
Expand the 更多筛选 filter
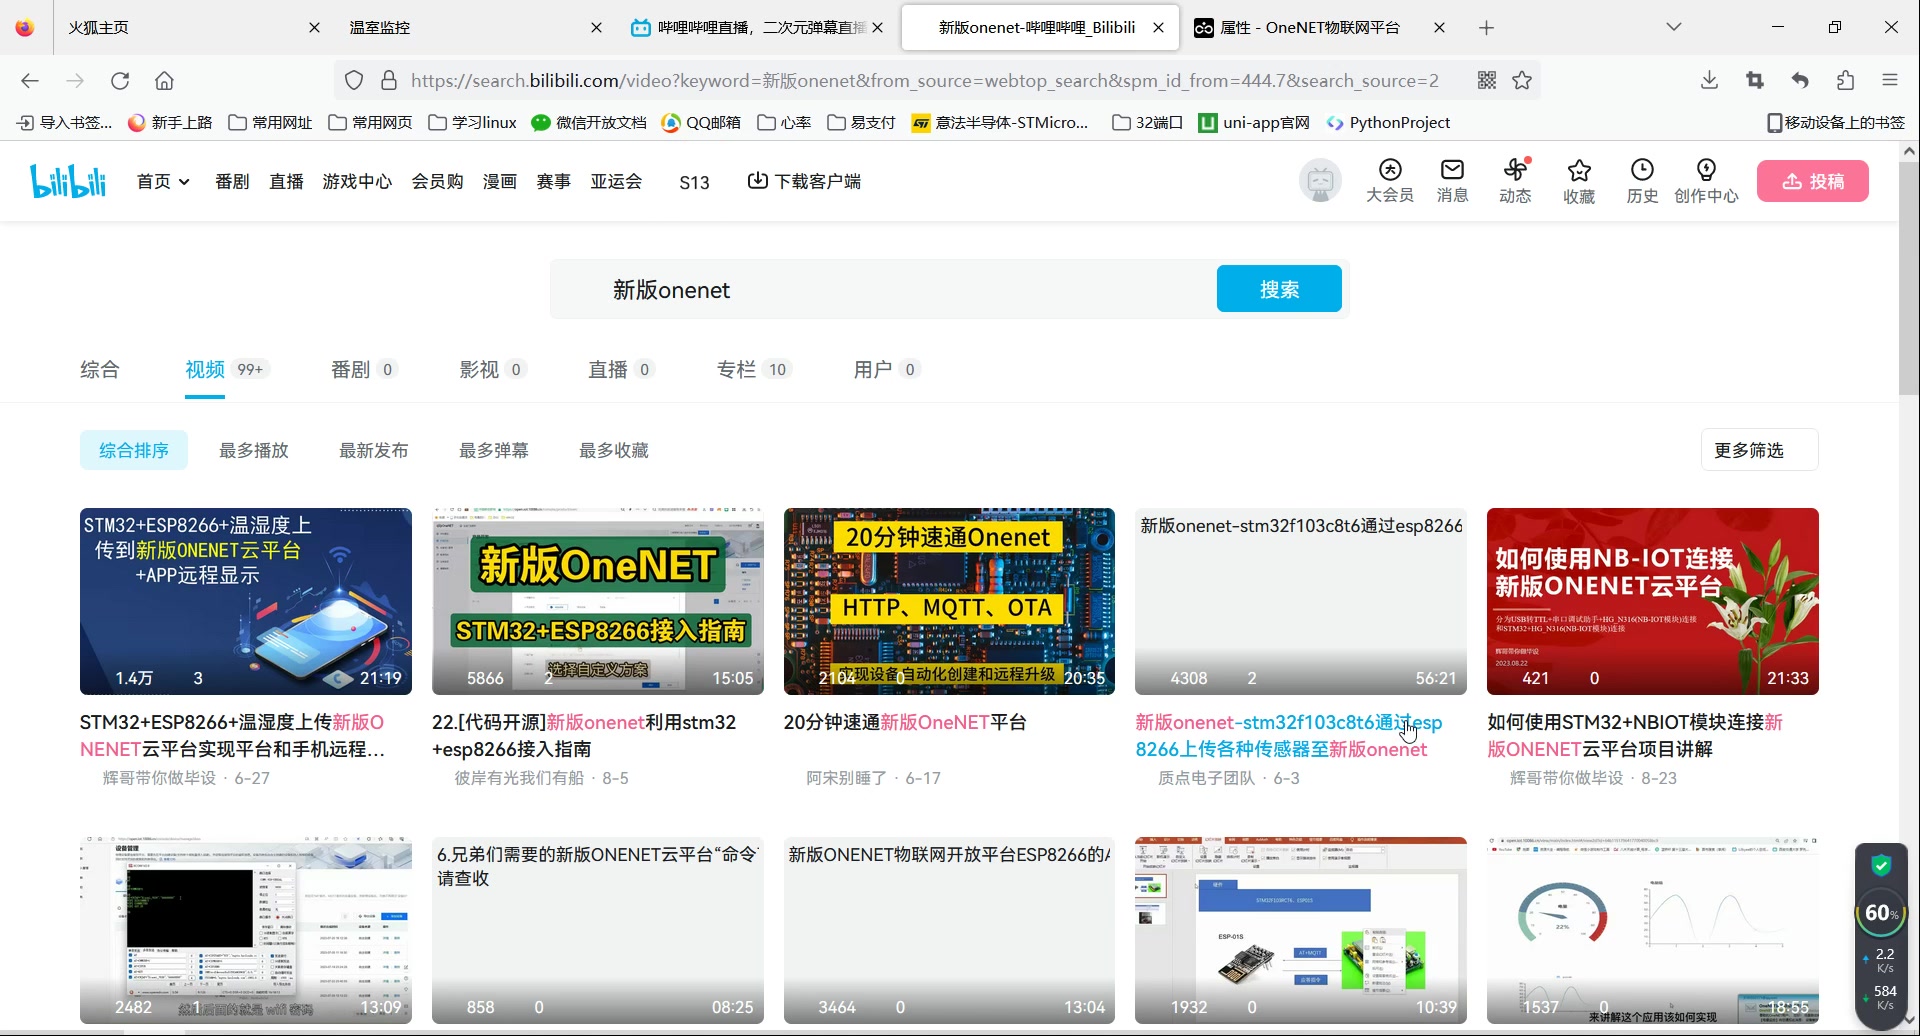coord(1759,450)
